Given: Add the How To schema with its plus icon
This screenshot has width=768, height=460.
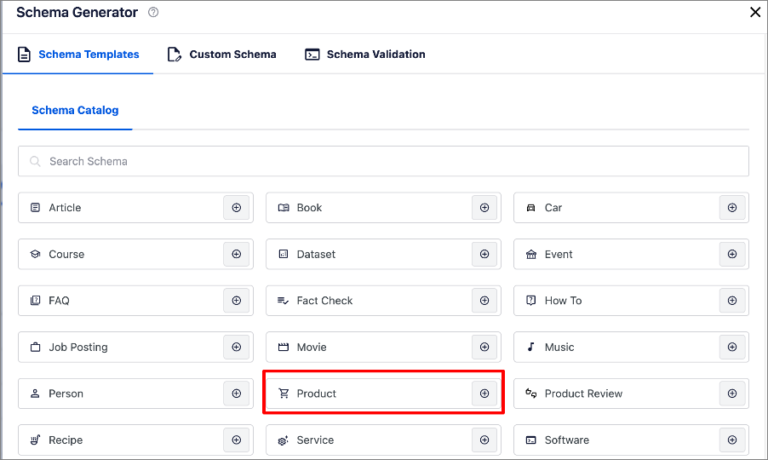Looking at the screenshot, I should (x=732, y=300).
